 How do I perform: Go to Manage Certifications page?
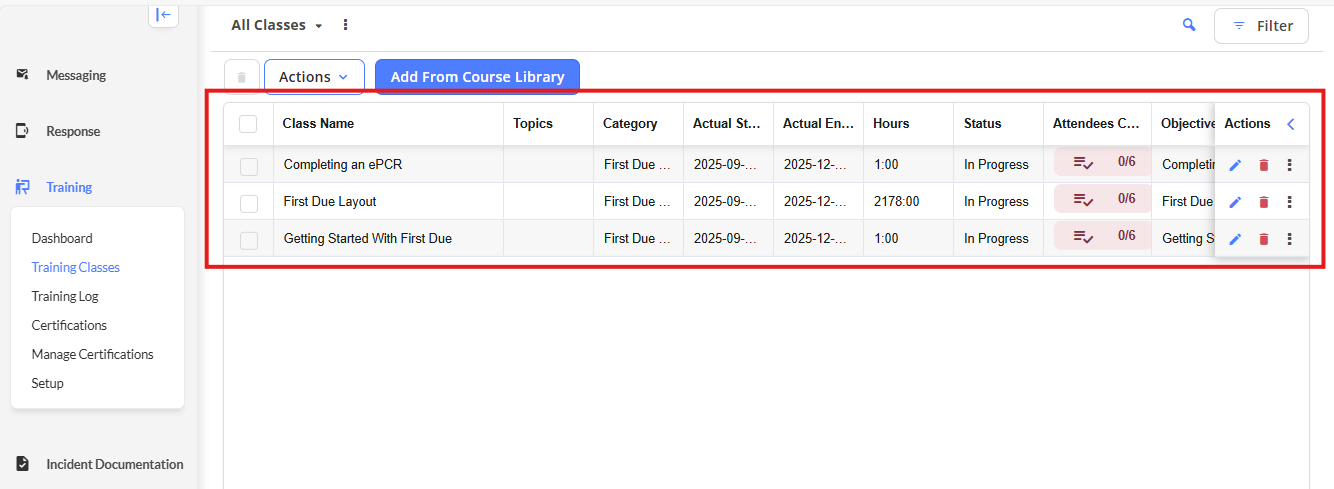(x=92, y=354)
